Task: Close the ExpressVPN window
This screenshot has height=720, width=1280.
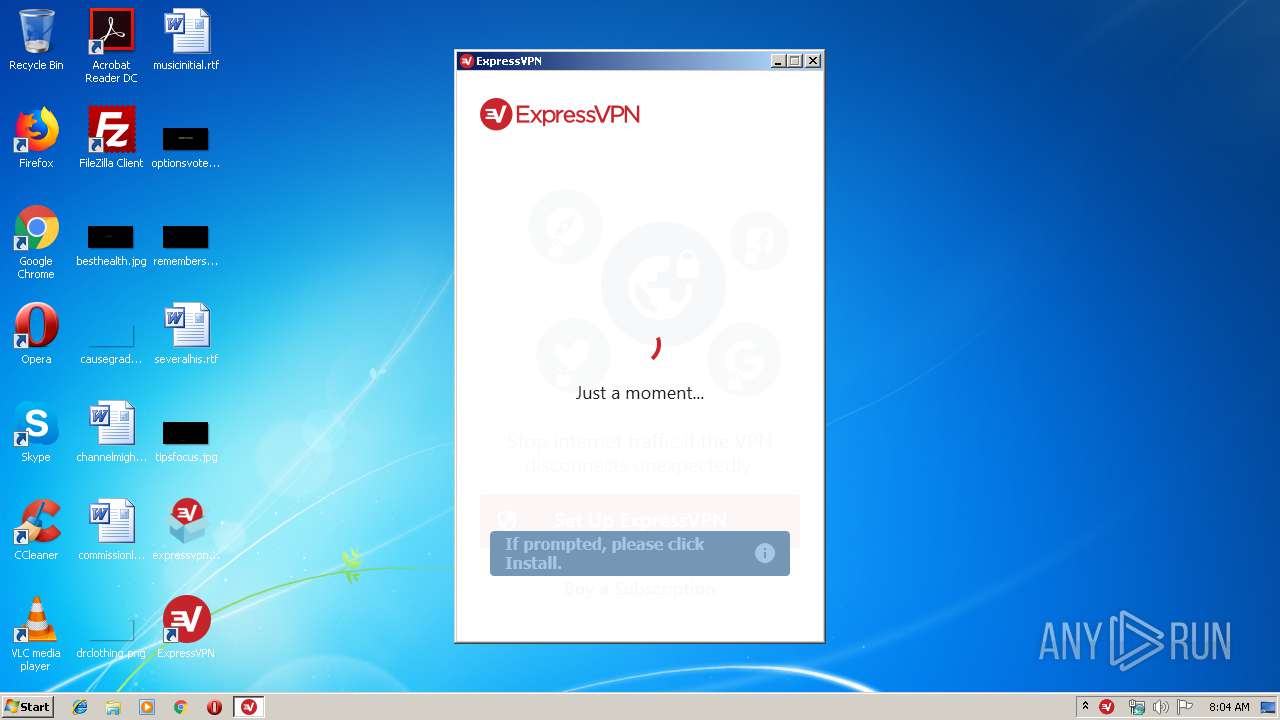Action: [813, 61]
